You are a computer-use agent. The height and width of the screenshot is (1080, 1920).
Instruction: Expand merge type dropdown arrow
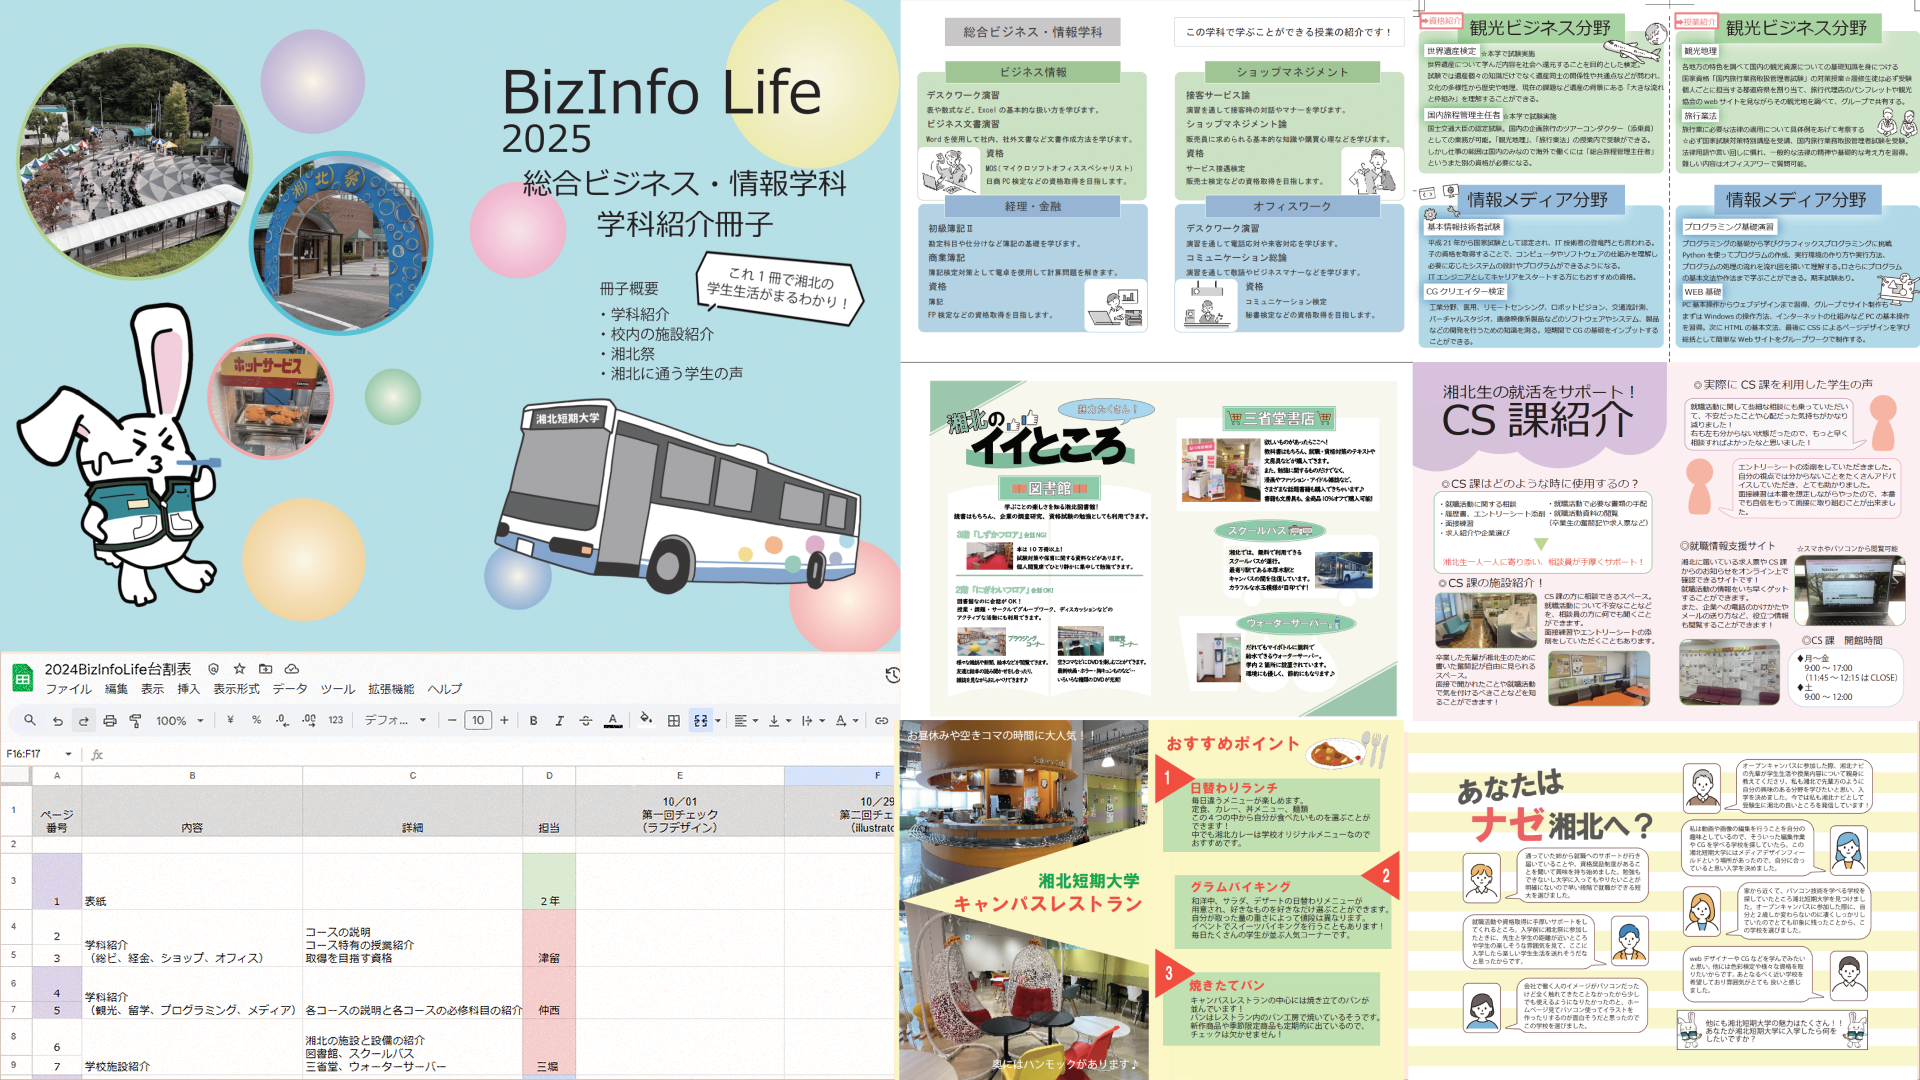point(718,720)
